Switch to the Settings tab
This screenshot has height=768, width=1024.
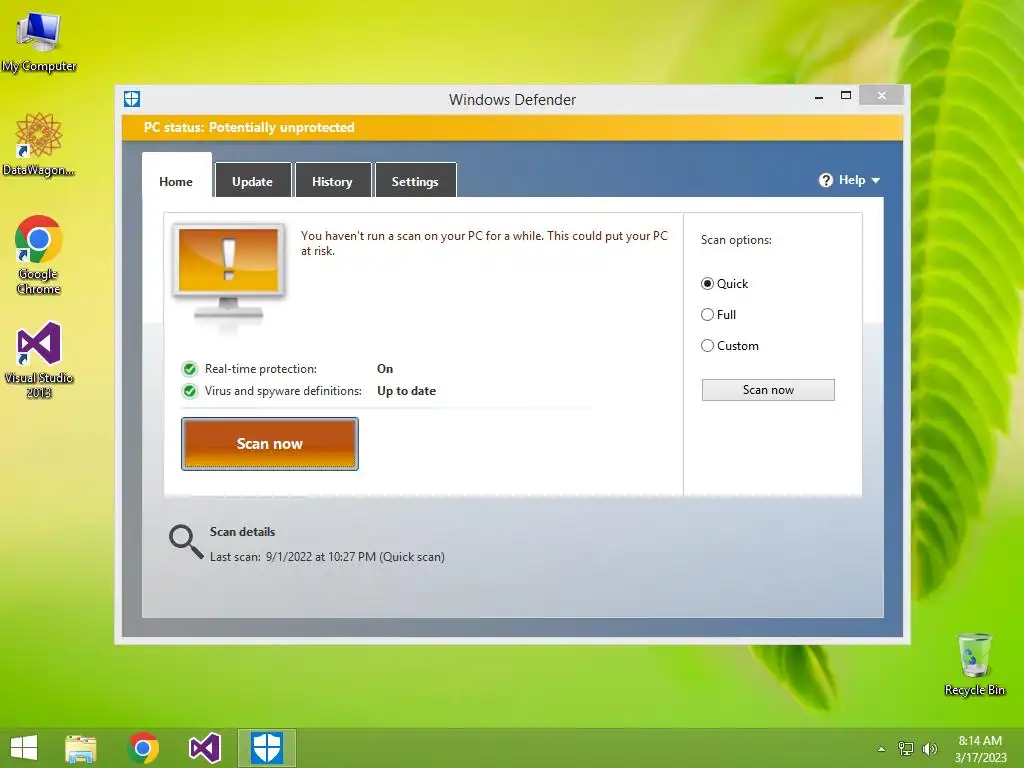coord(415,182)
